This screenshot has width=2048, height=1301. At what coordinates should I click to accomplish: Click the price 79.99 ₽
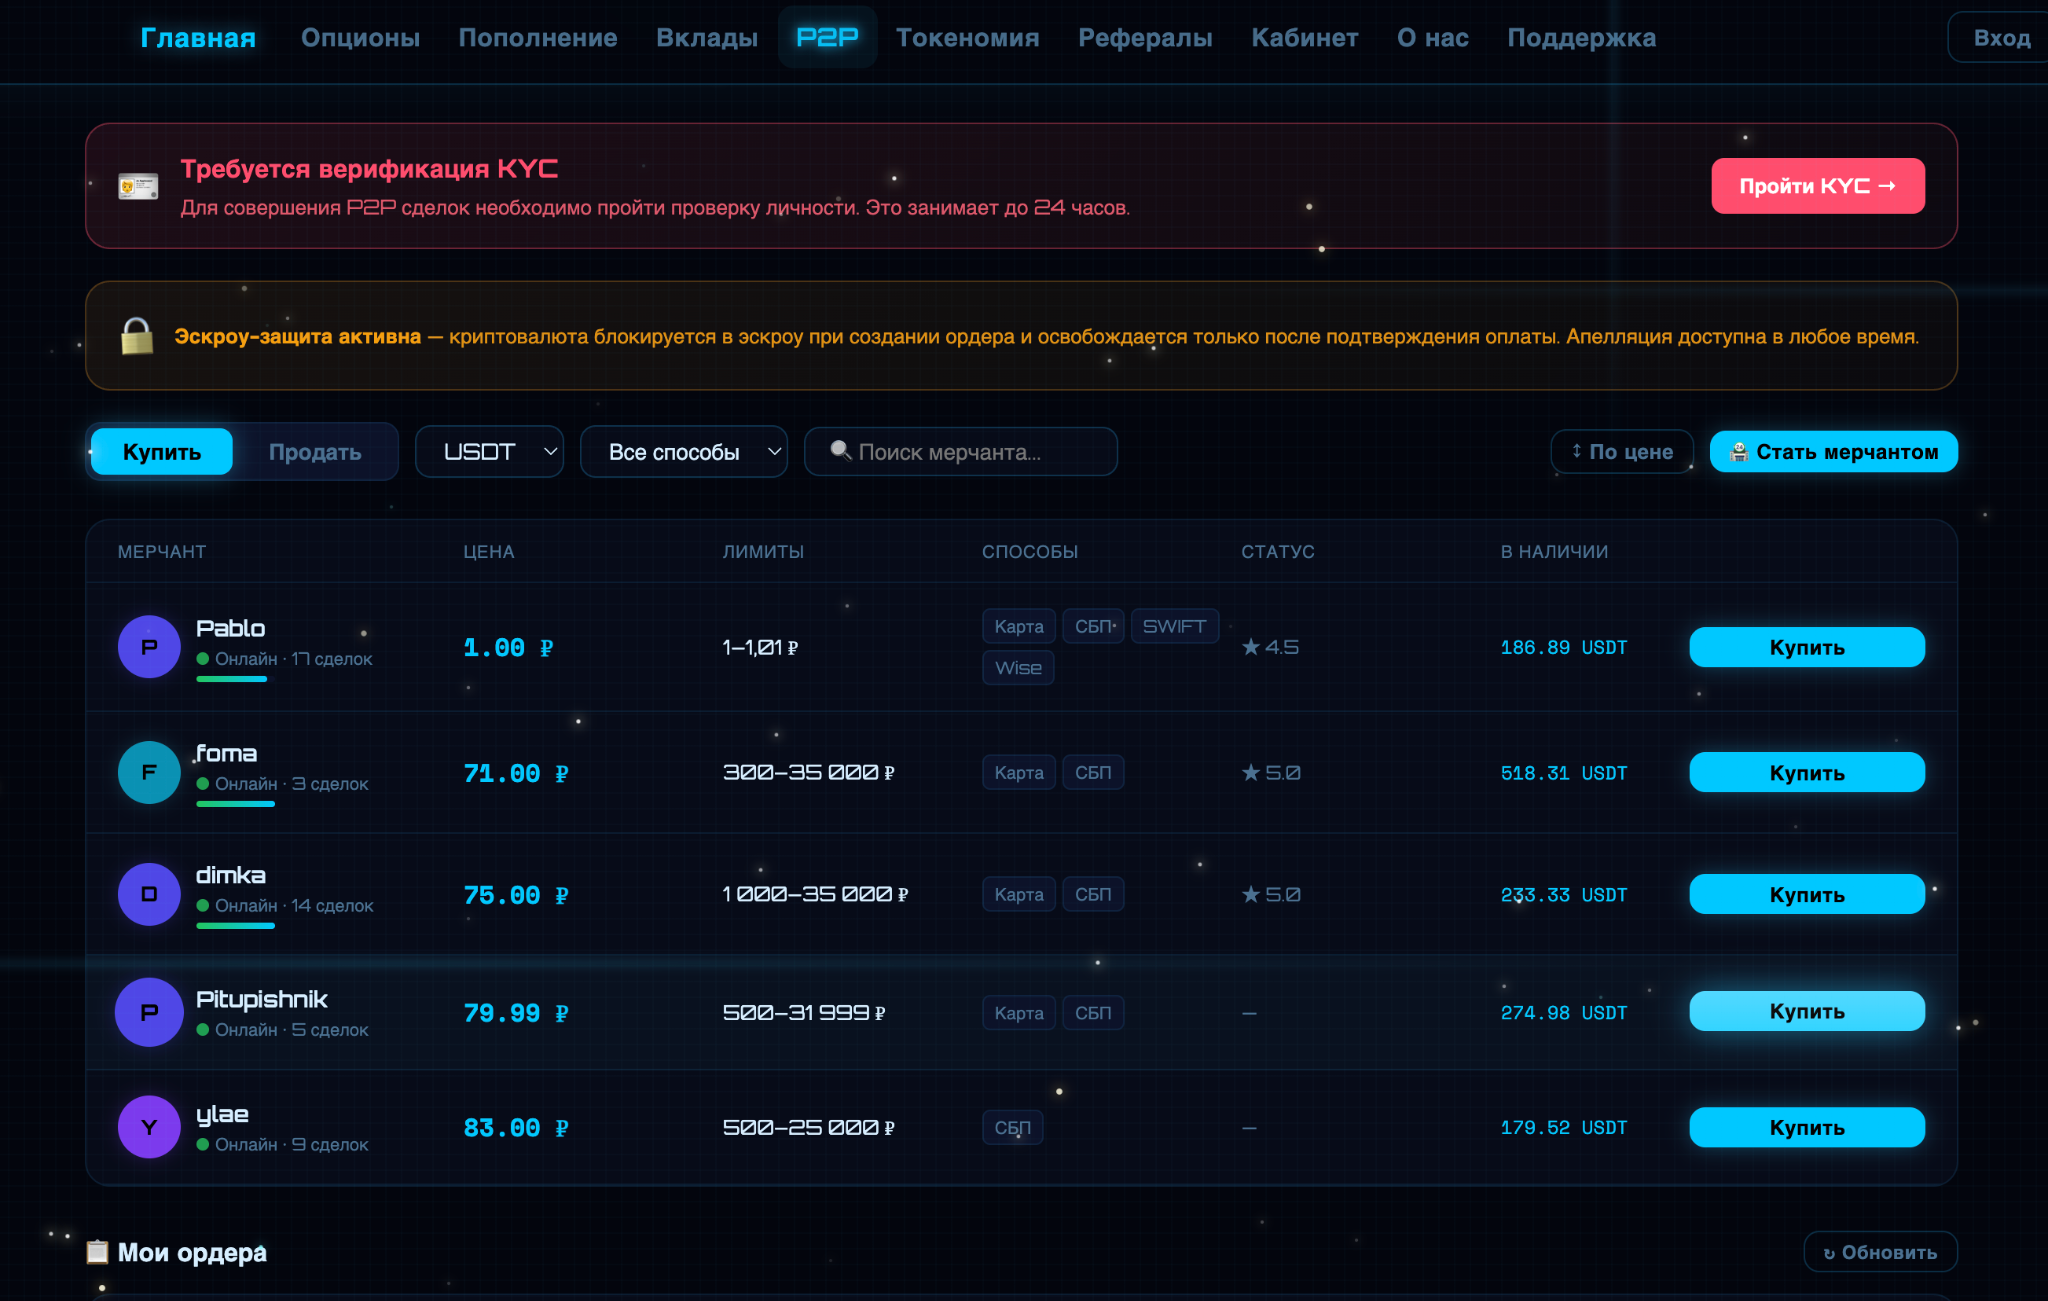tap(516, 1013)
